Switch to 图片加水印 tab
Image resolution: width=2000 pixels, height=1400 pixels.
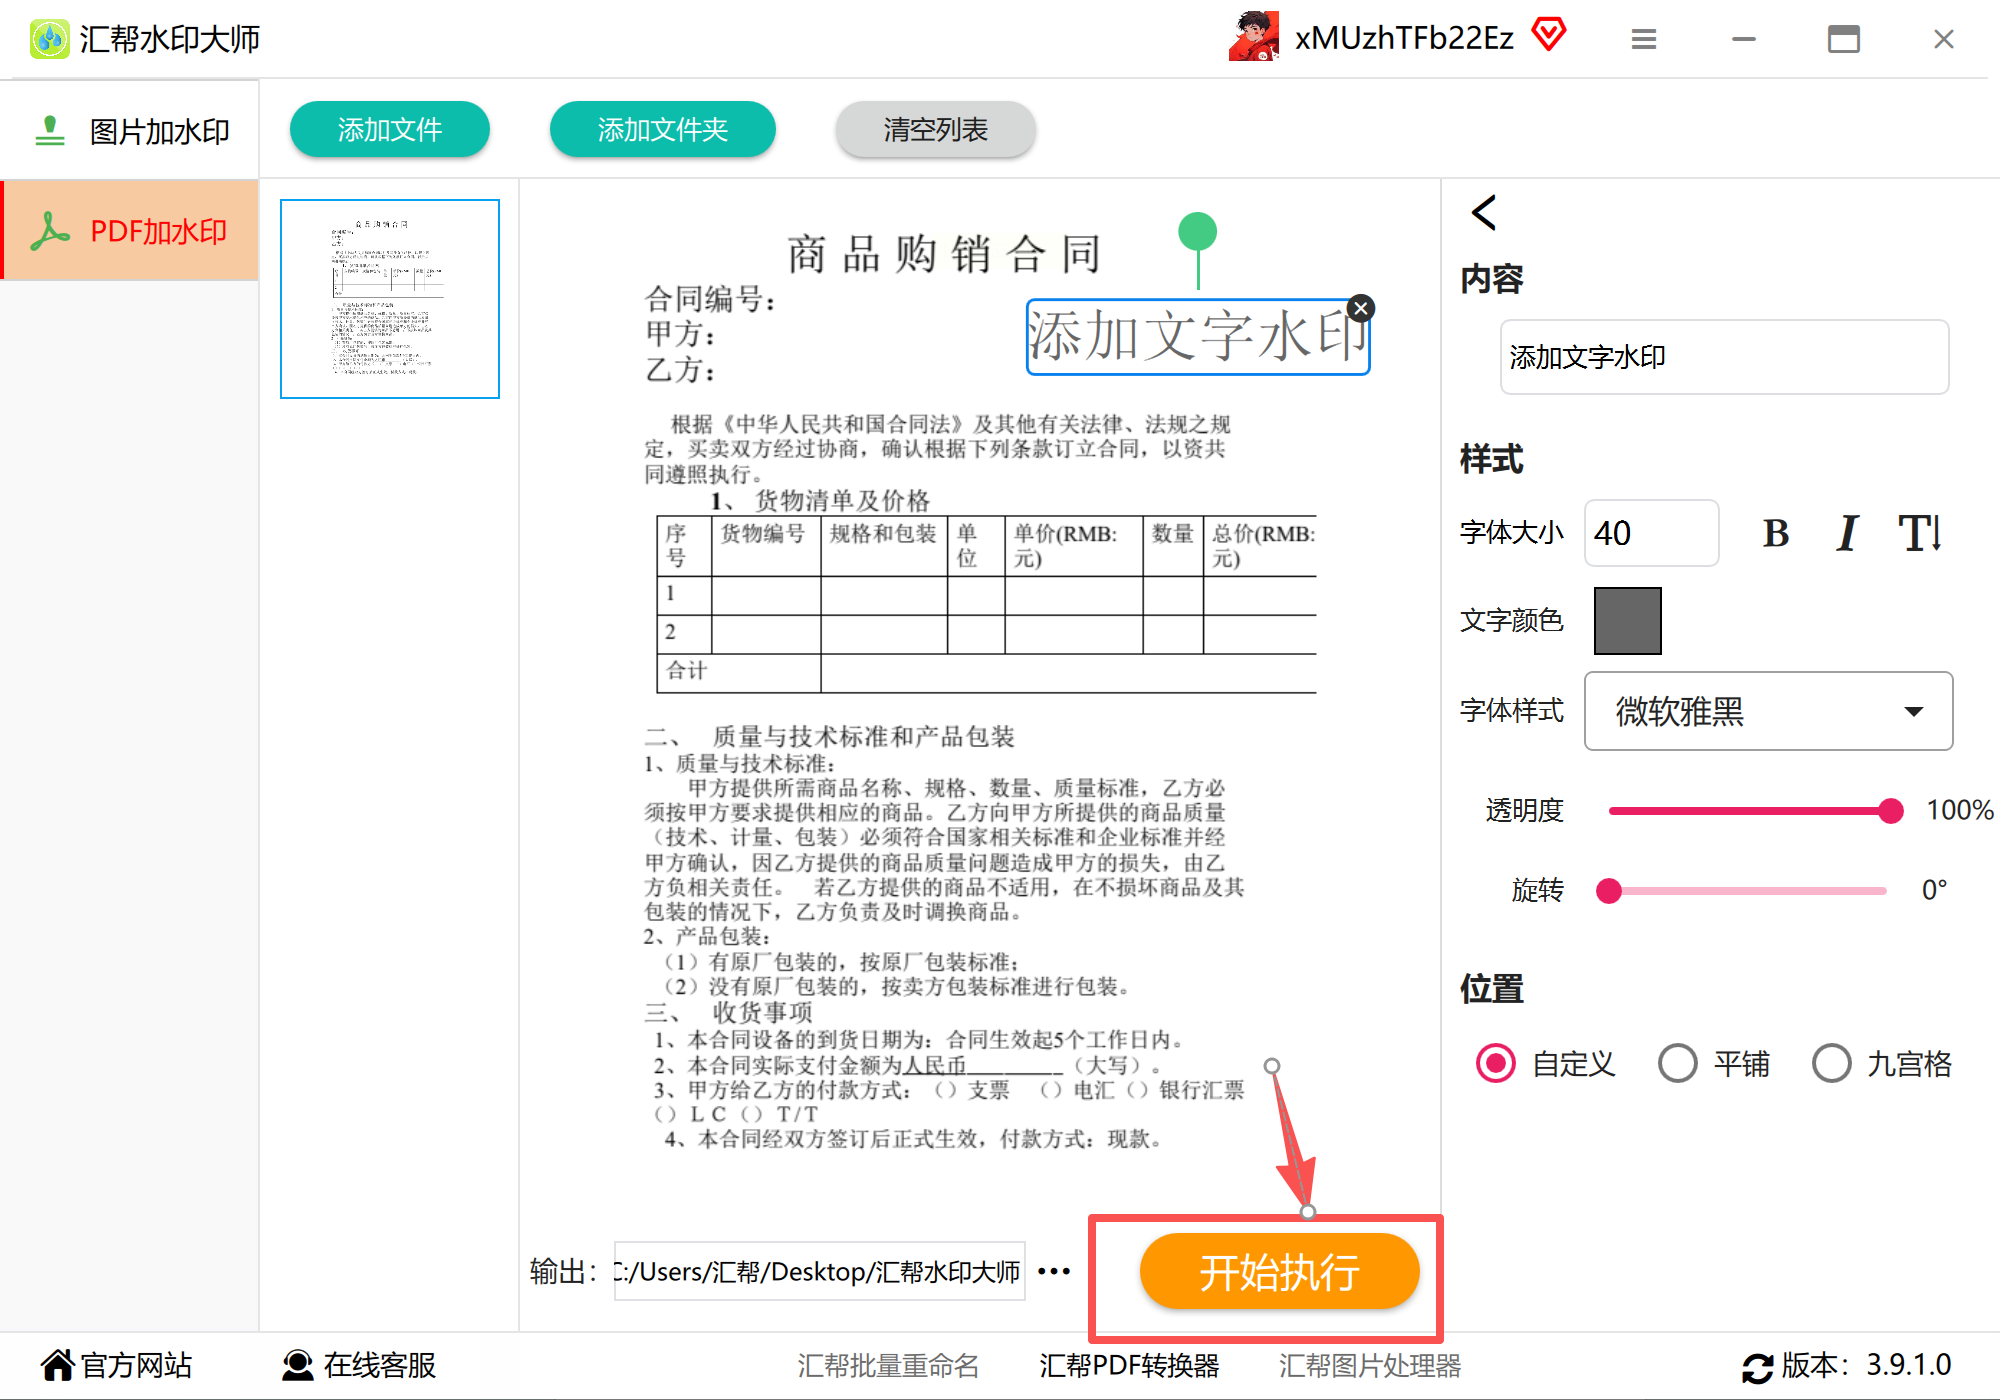pyautogui.click(x=130, y=131)
